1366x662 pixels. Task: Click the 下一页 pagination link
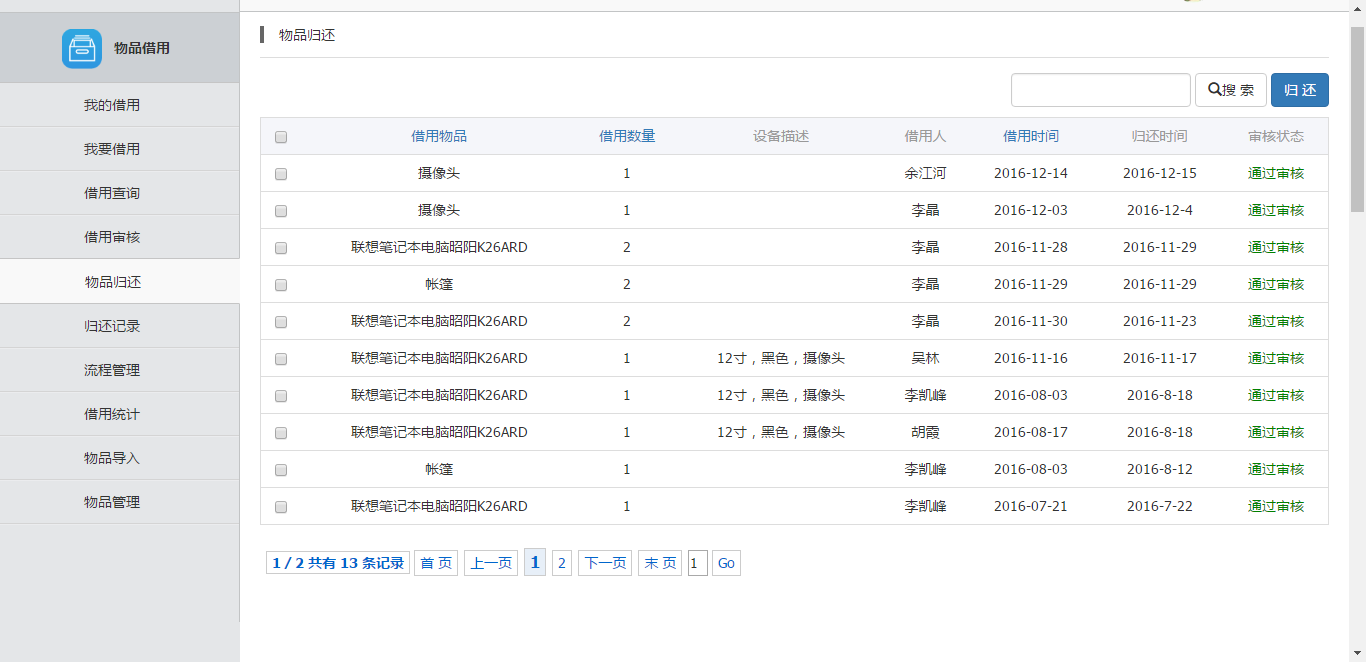(605, 563)
